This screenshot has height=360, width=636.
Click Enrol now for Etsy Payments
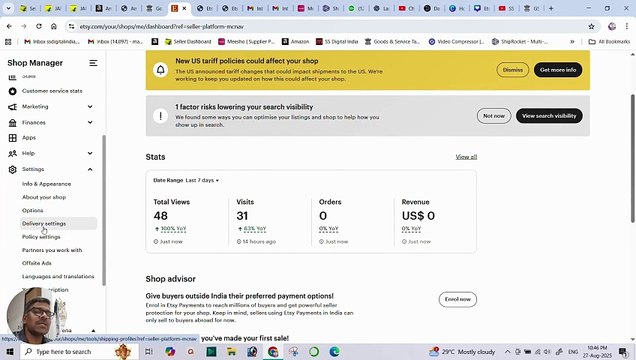tap(458, 300)
